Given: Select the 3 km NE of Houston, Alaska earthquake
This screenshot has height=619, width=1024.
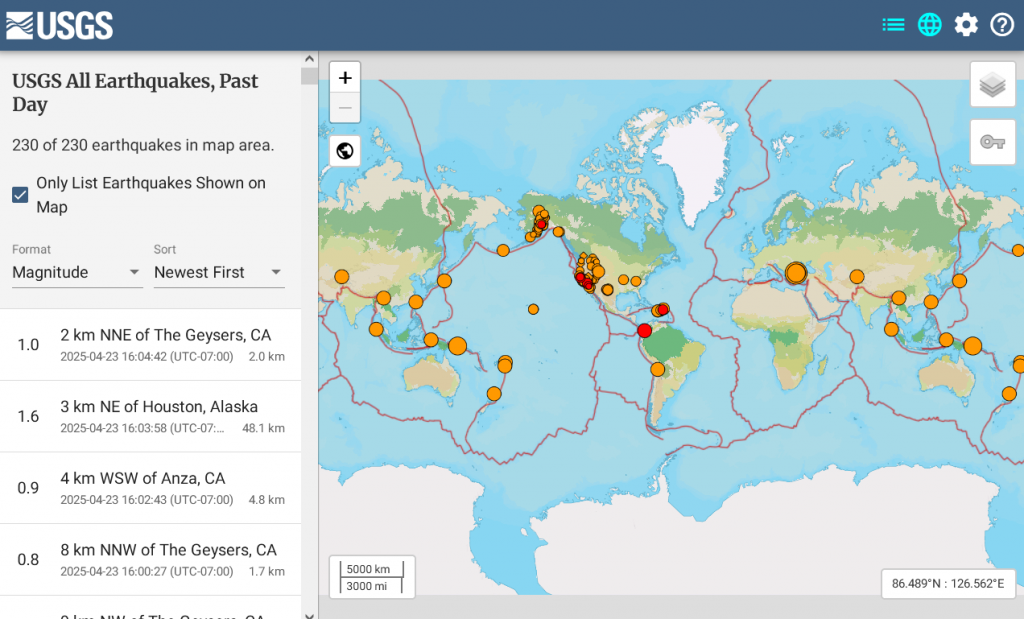Looking at the screenshot, I should pyautogui.click(x=150, y=417).
